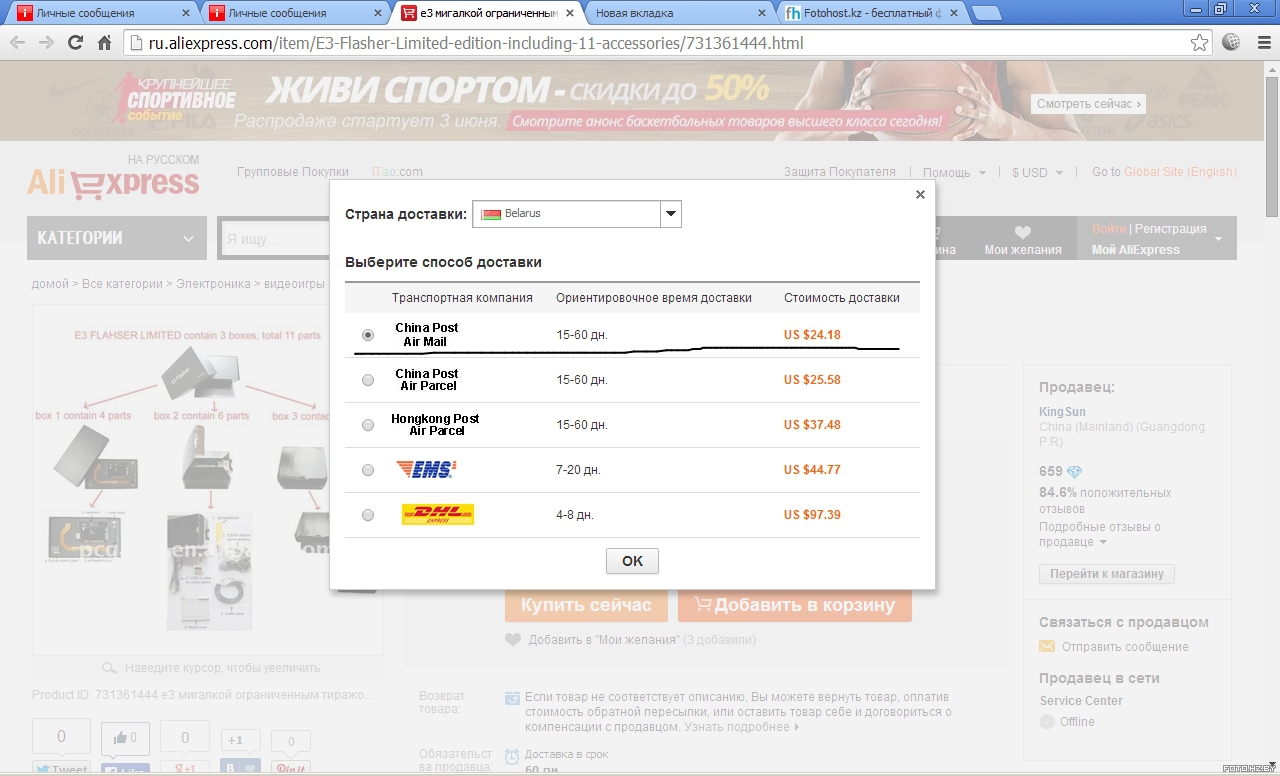Image resolution: width=1280 pixels, height=776 pixels.
Task: Confirm shipping choice with OK button
Action: (x=632, y=561)
